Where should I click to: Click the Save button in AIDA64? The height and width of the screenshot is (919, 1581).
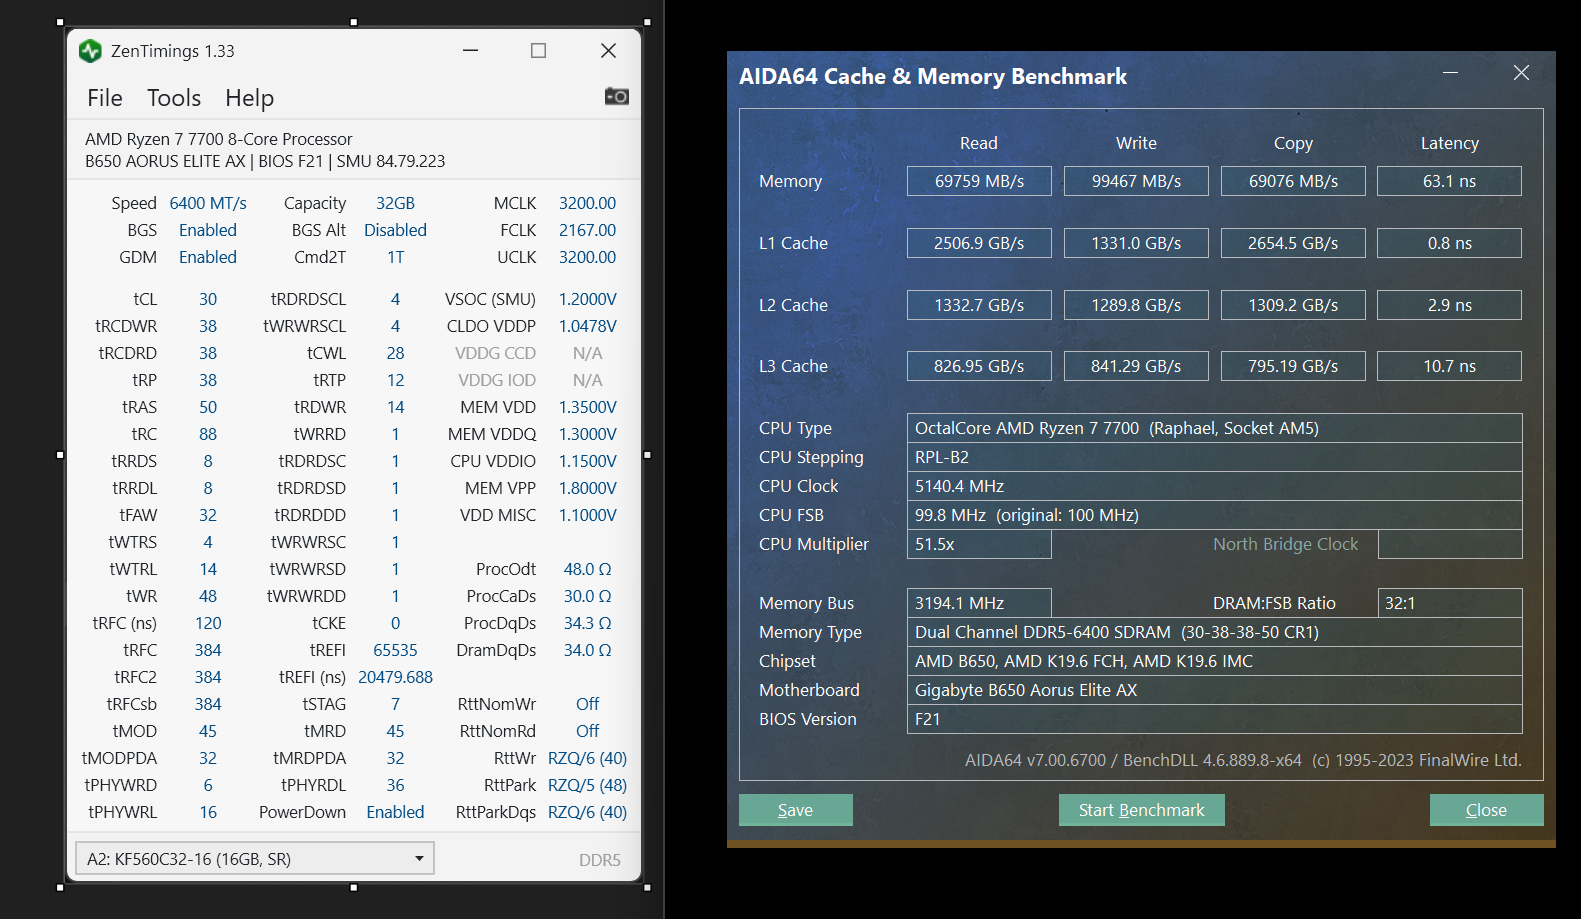click(x=795, y=810)
